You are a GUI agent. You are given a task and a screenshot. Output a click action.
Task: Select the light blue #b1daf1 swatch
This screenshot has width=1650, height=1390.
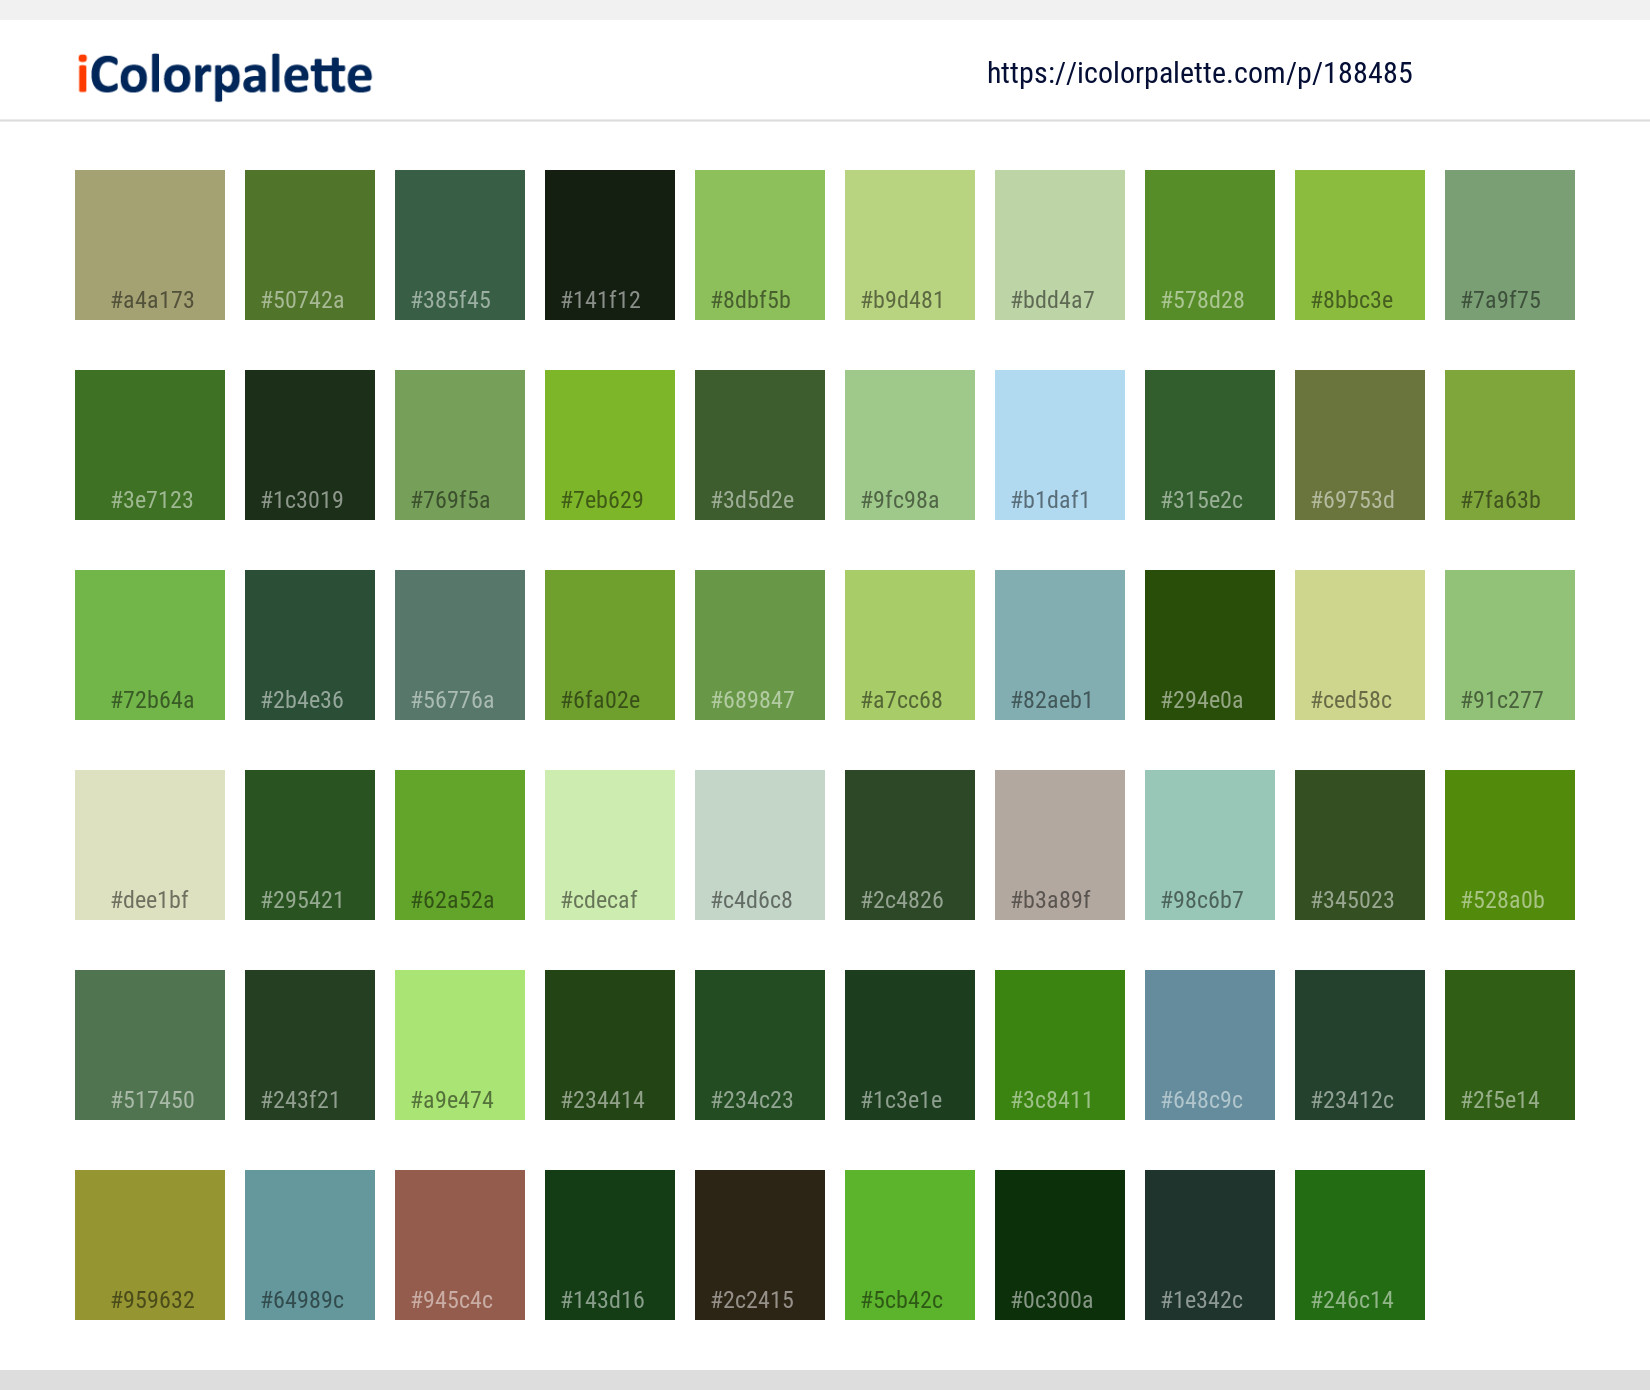click(1060, 445)
